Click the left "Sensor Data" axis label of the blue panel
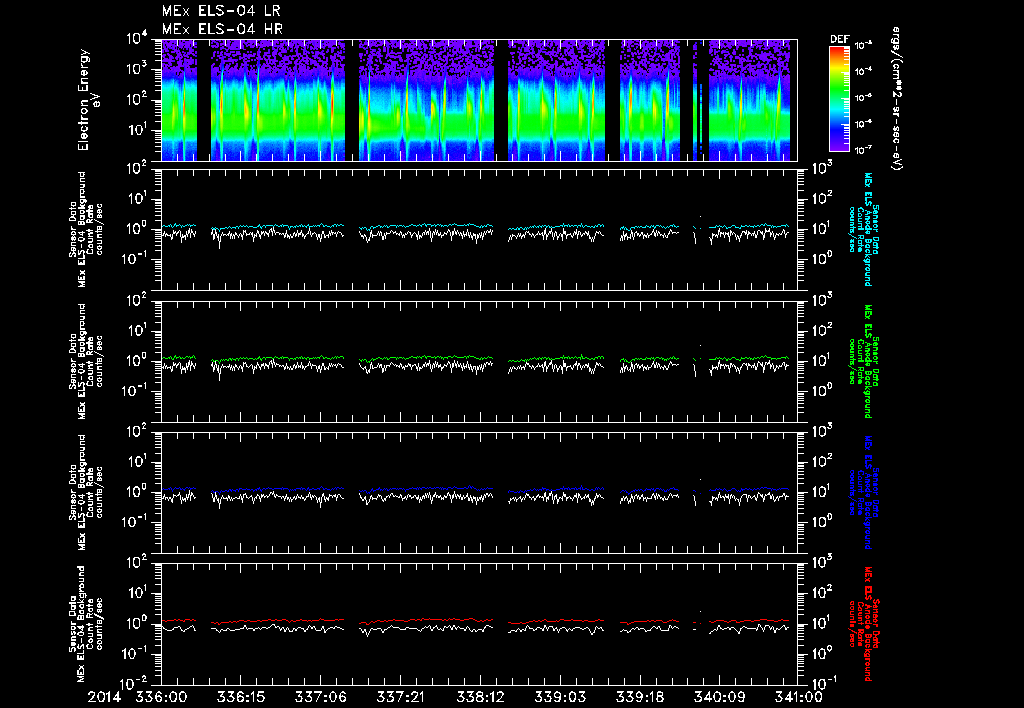Viewport: 1024px width, 708px height. (x=72, y=492)
